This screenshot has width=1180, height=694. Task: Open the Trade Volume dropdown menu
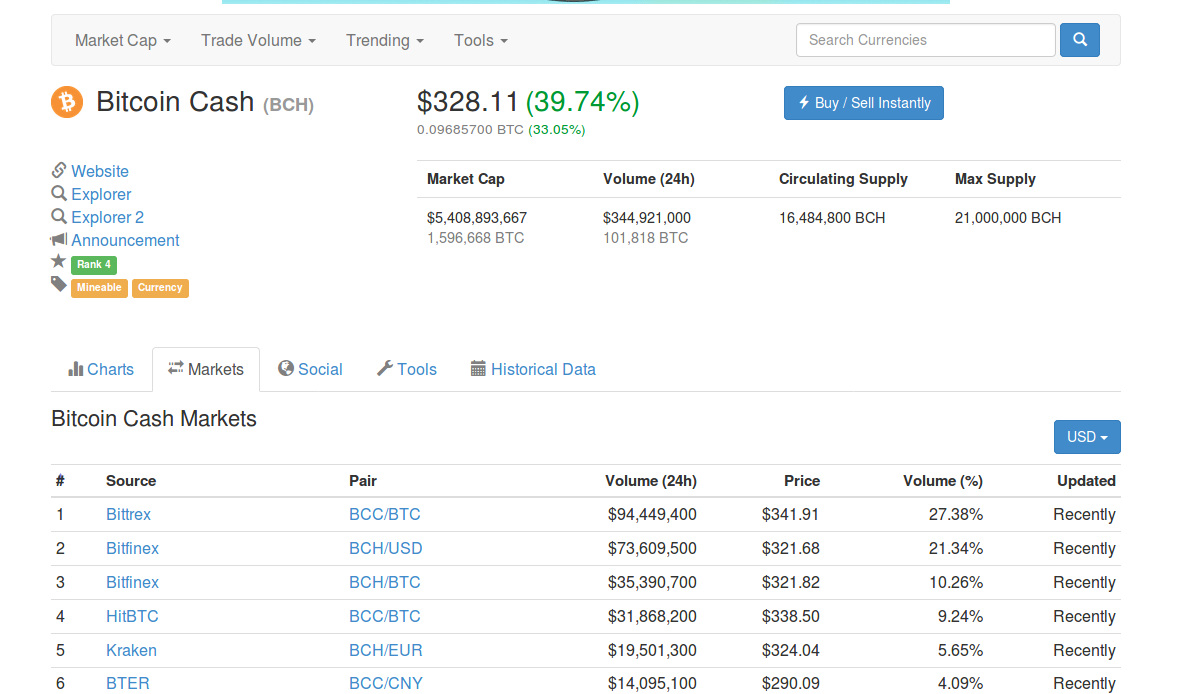(258, 41)
